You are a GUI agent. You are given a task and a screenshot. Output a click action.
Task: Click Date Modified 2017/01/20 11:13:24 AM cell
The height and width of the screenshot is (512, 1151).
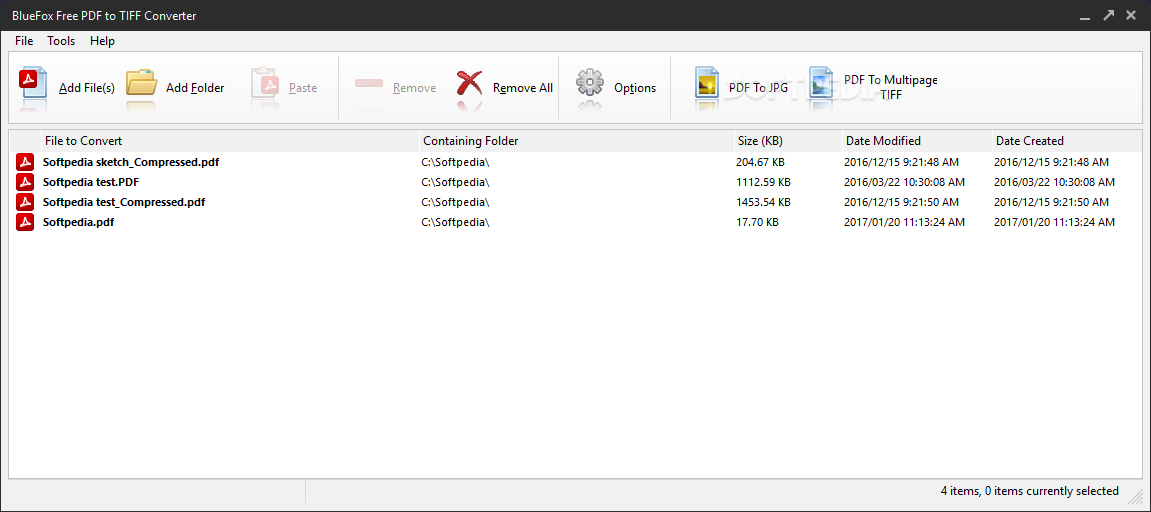(x=904, y=222)
